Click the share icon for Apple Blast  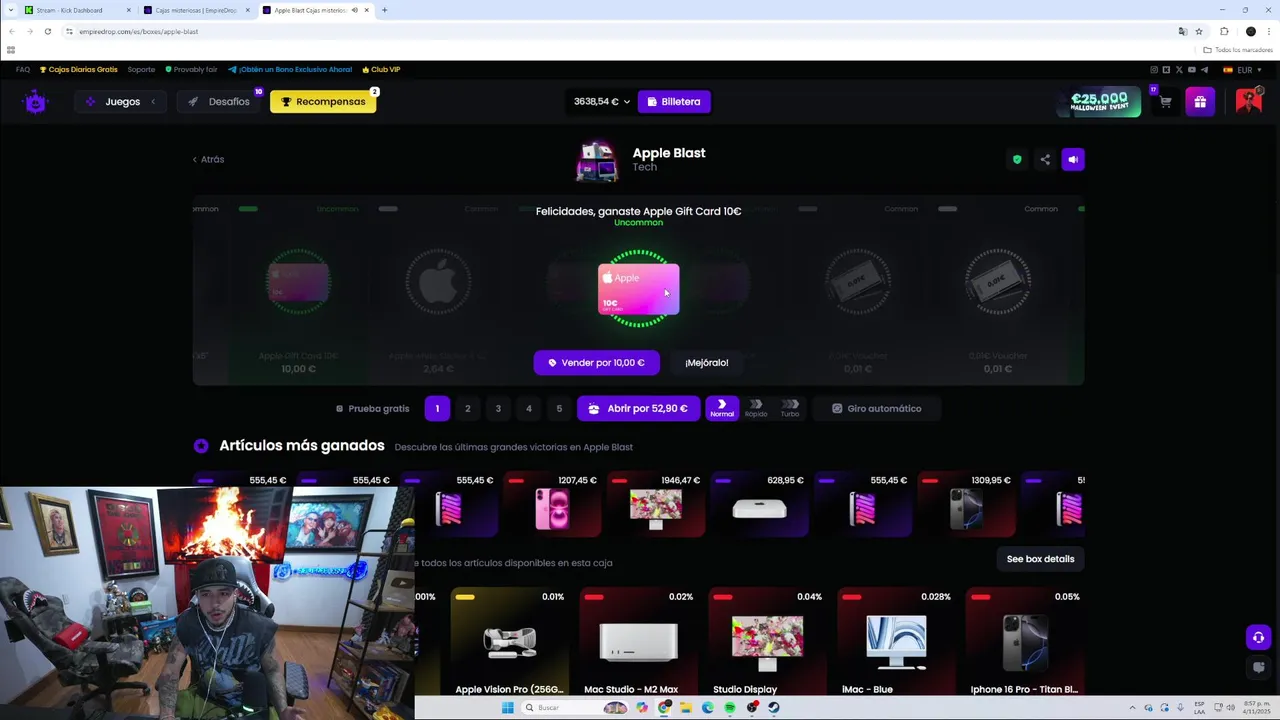coord(1045,159)
